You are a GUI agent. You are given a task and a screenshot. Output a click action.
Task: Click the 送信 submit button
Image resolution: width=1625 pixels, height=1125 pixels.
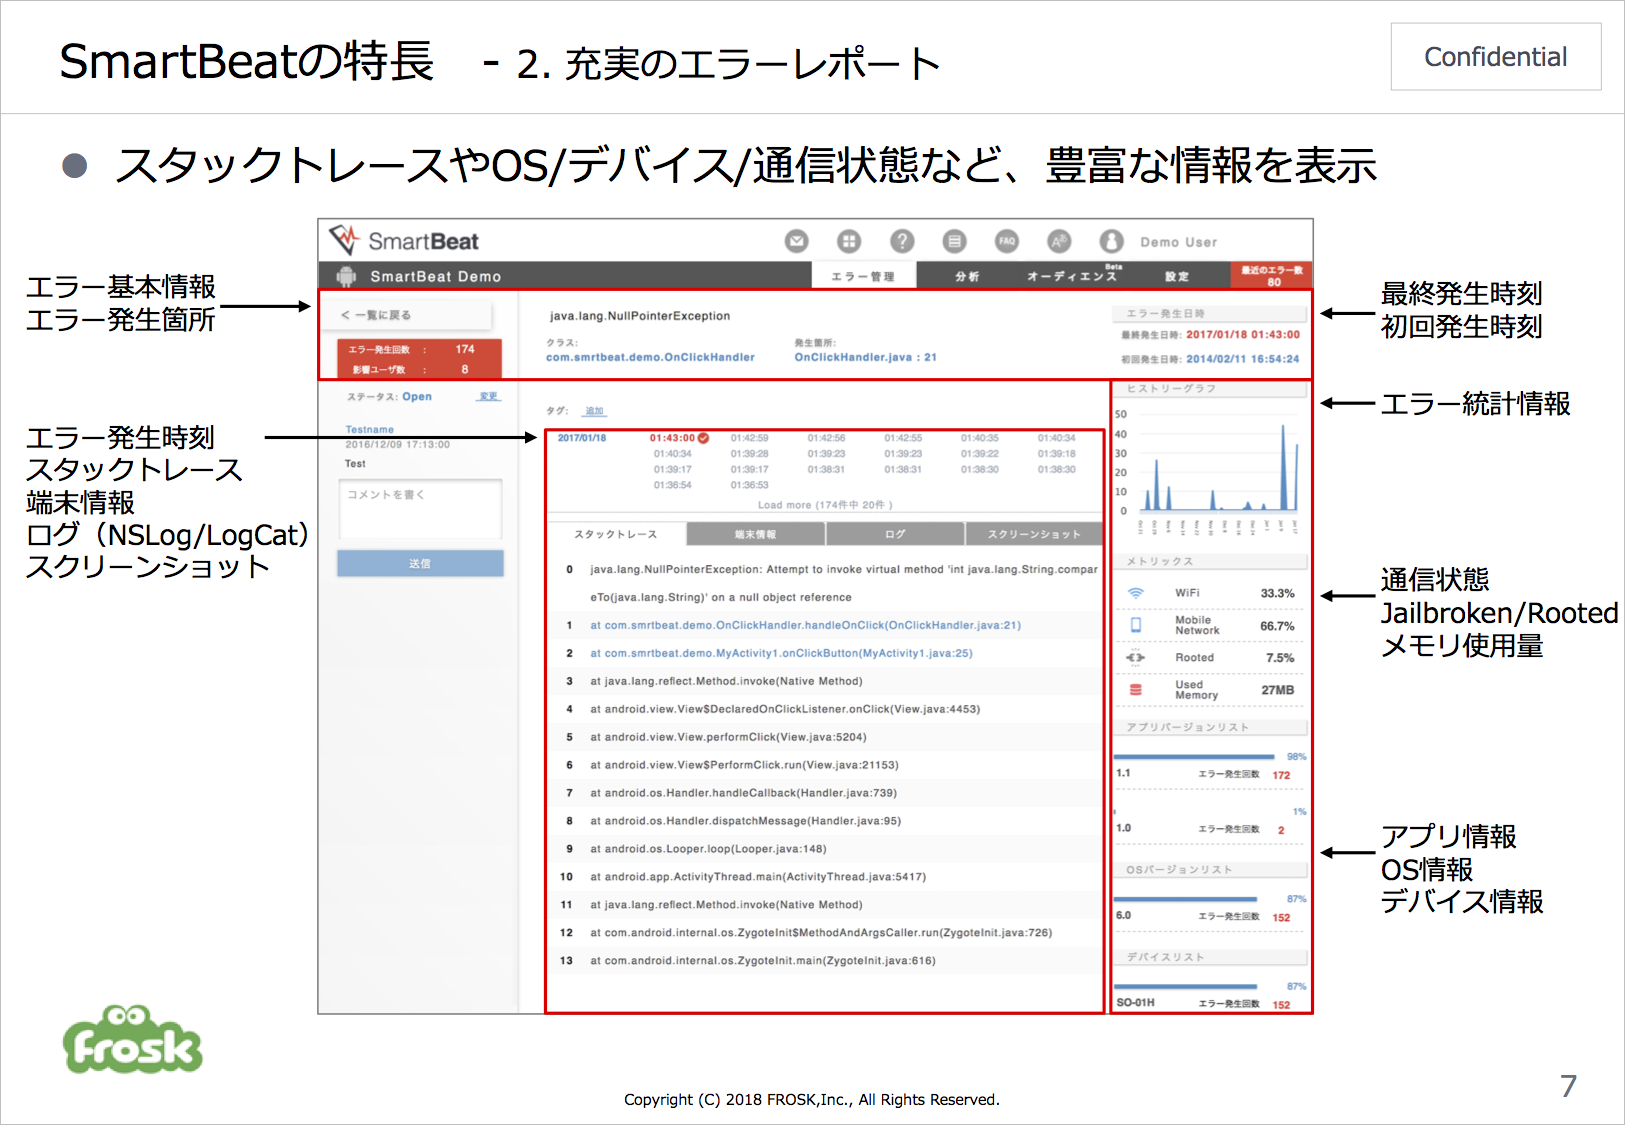(x=420, y=564)
